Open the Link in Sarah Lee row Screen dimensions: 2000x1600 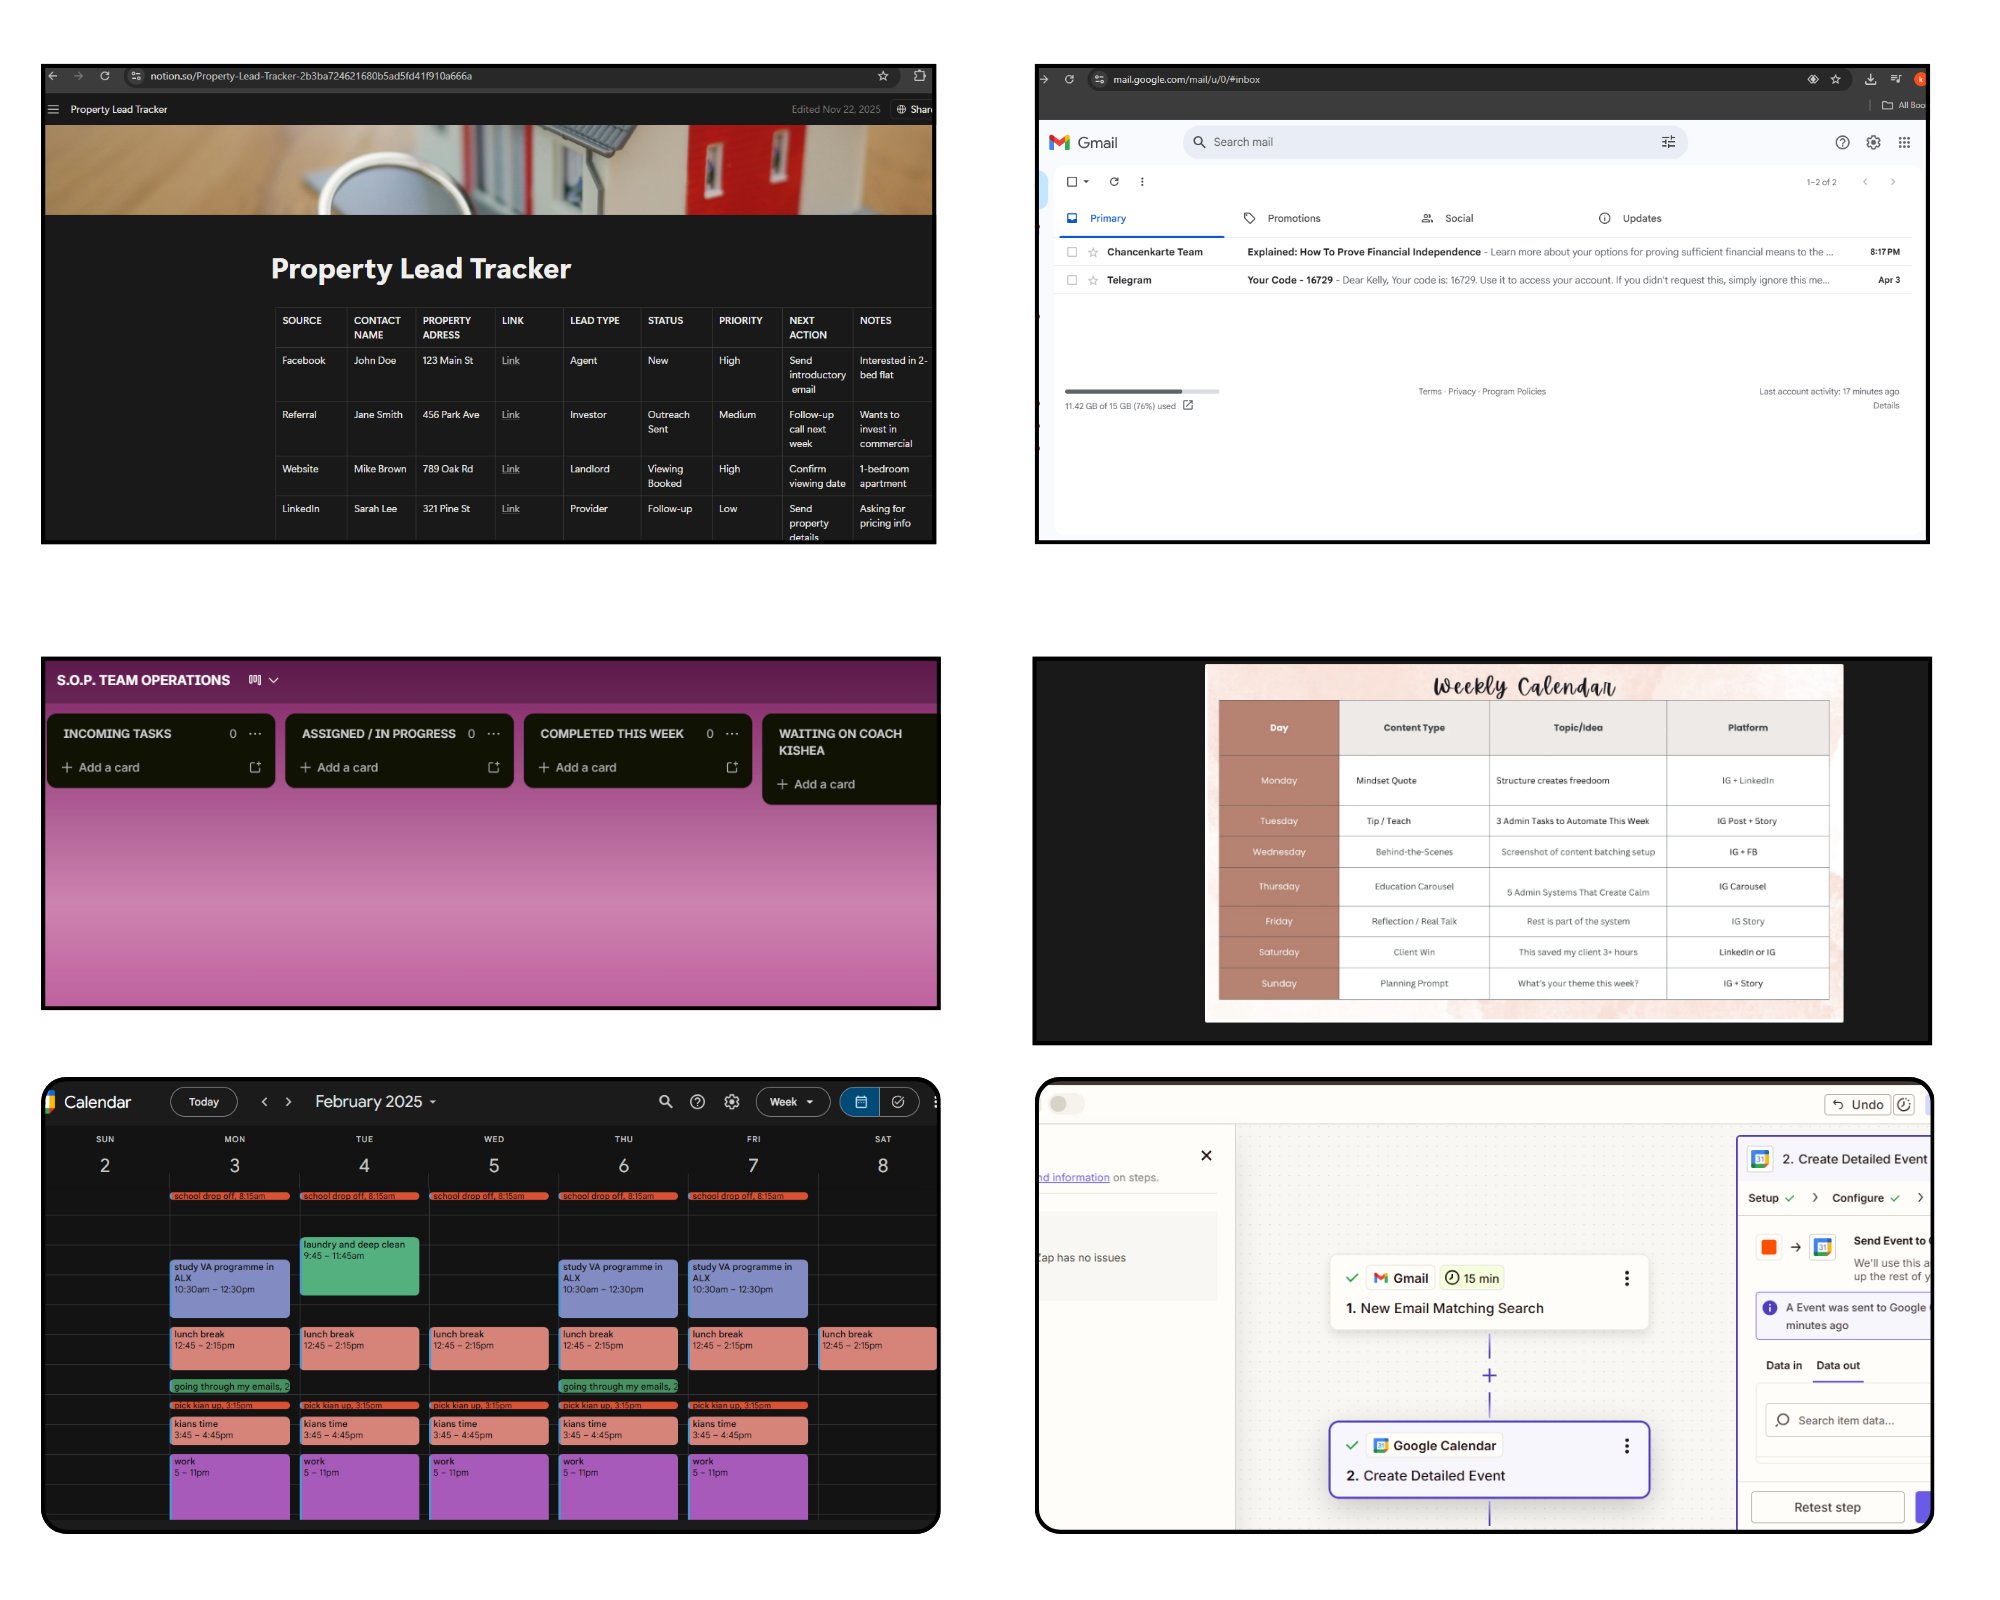click(511, 509)
